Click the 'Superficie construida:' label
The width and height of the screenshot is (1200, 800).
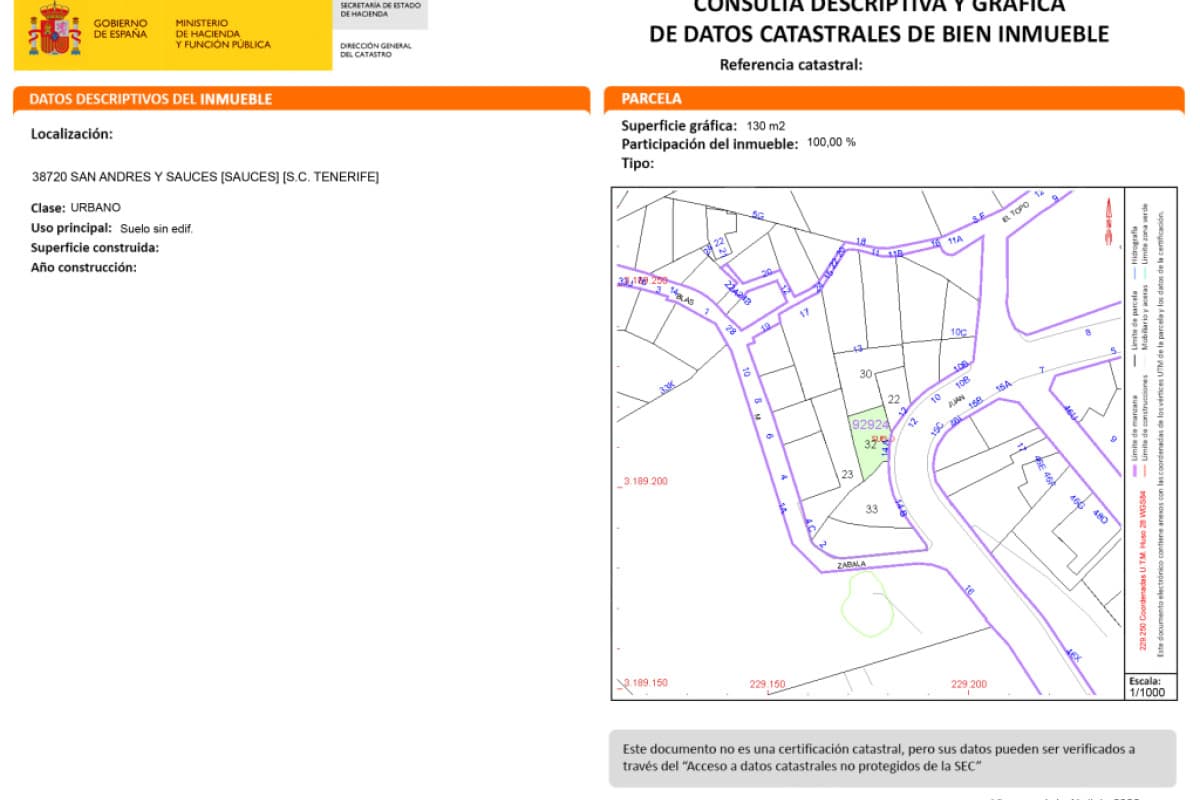pyautogui.click(x=96, y=248)
